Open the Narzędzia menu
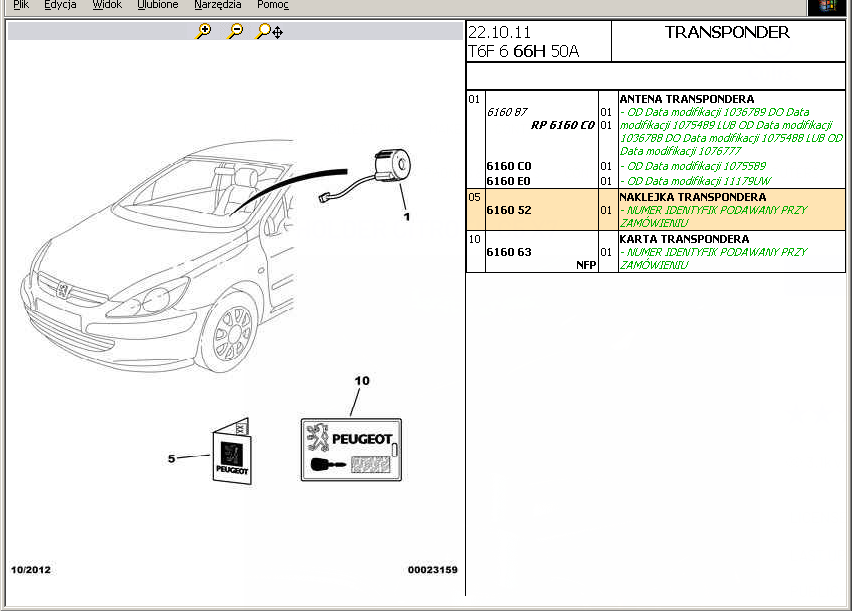 coord(217,5)
